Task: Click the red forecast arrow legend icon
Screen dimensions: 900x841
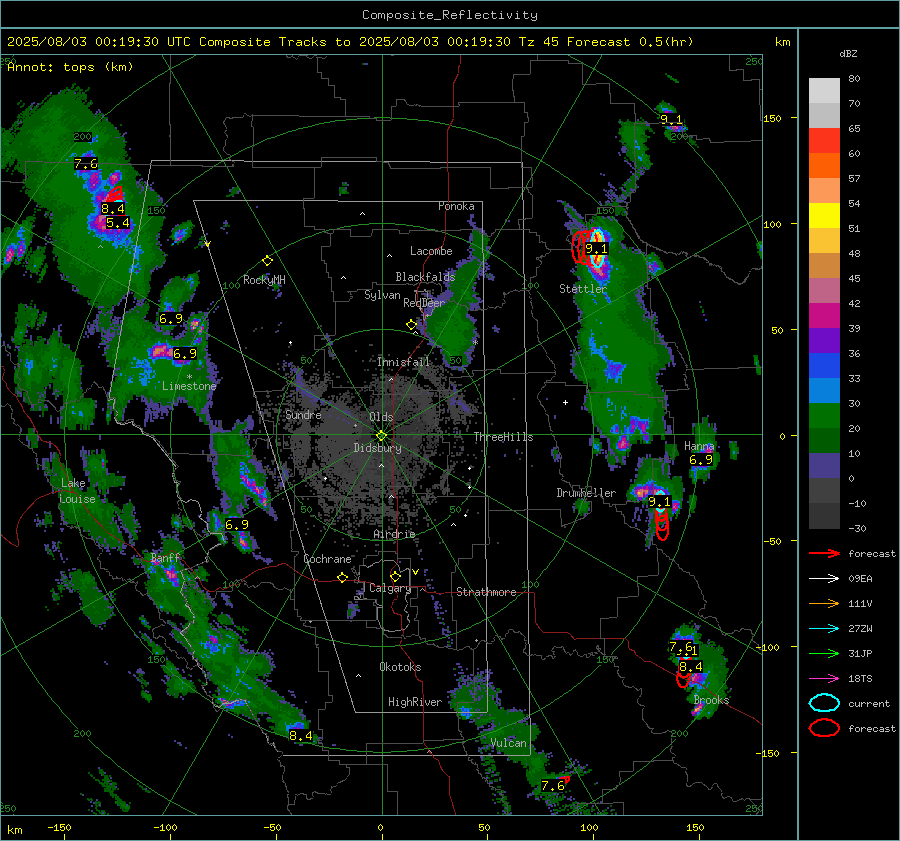Action: coord(824,553)
